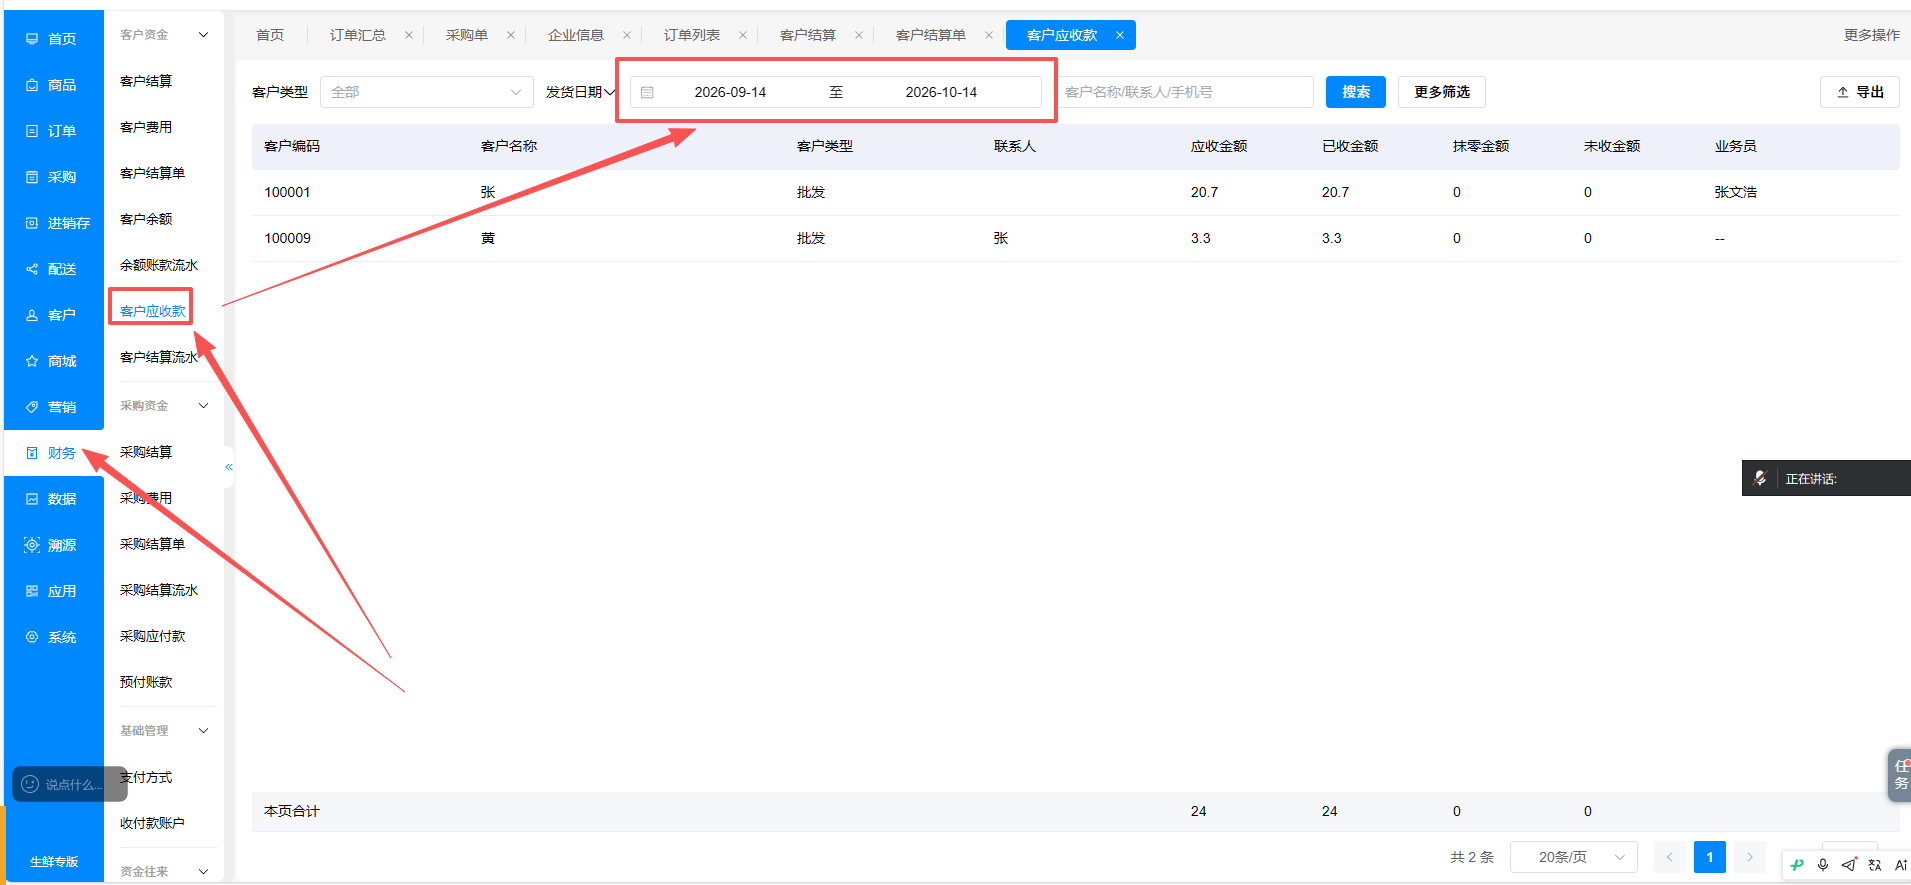This screenshot has width=1911, height=885.
Task: Switch to the 采购单 tab
Action: 467,35
